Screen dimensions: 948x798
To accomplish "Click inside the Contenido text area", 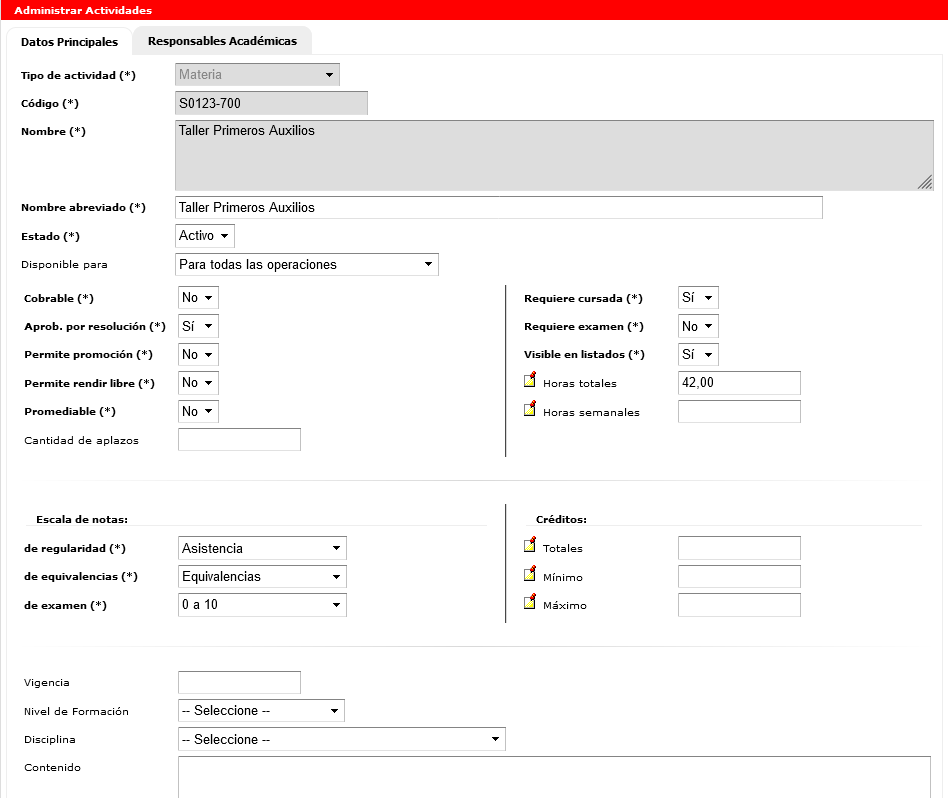I will [554, 777].
